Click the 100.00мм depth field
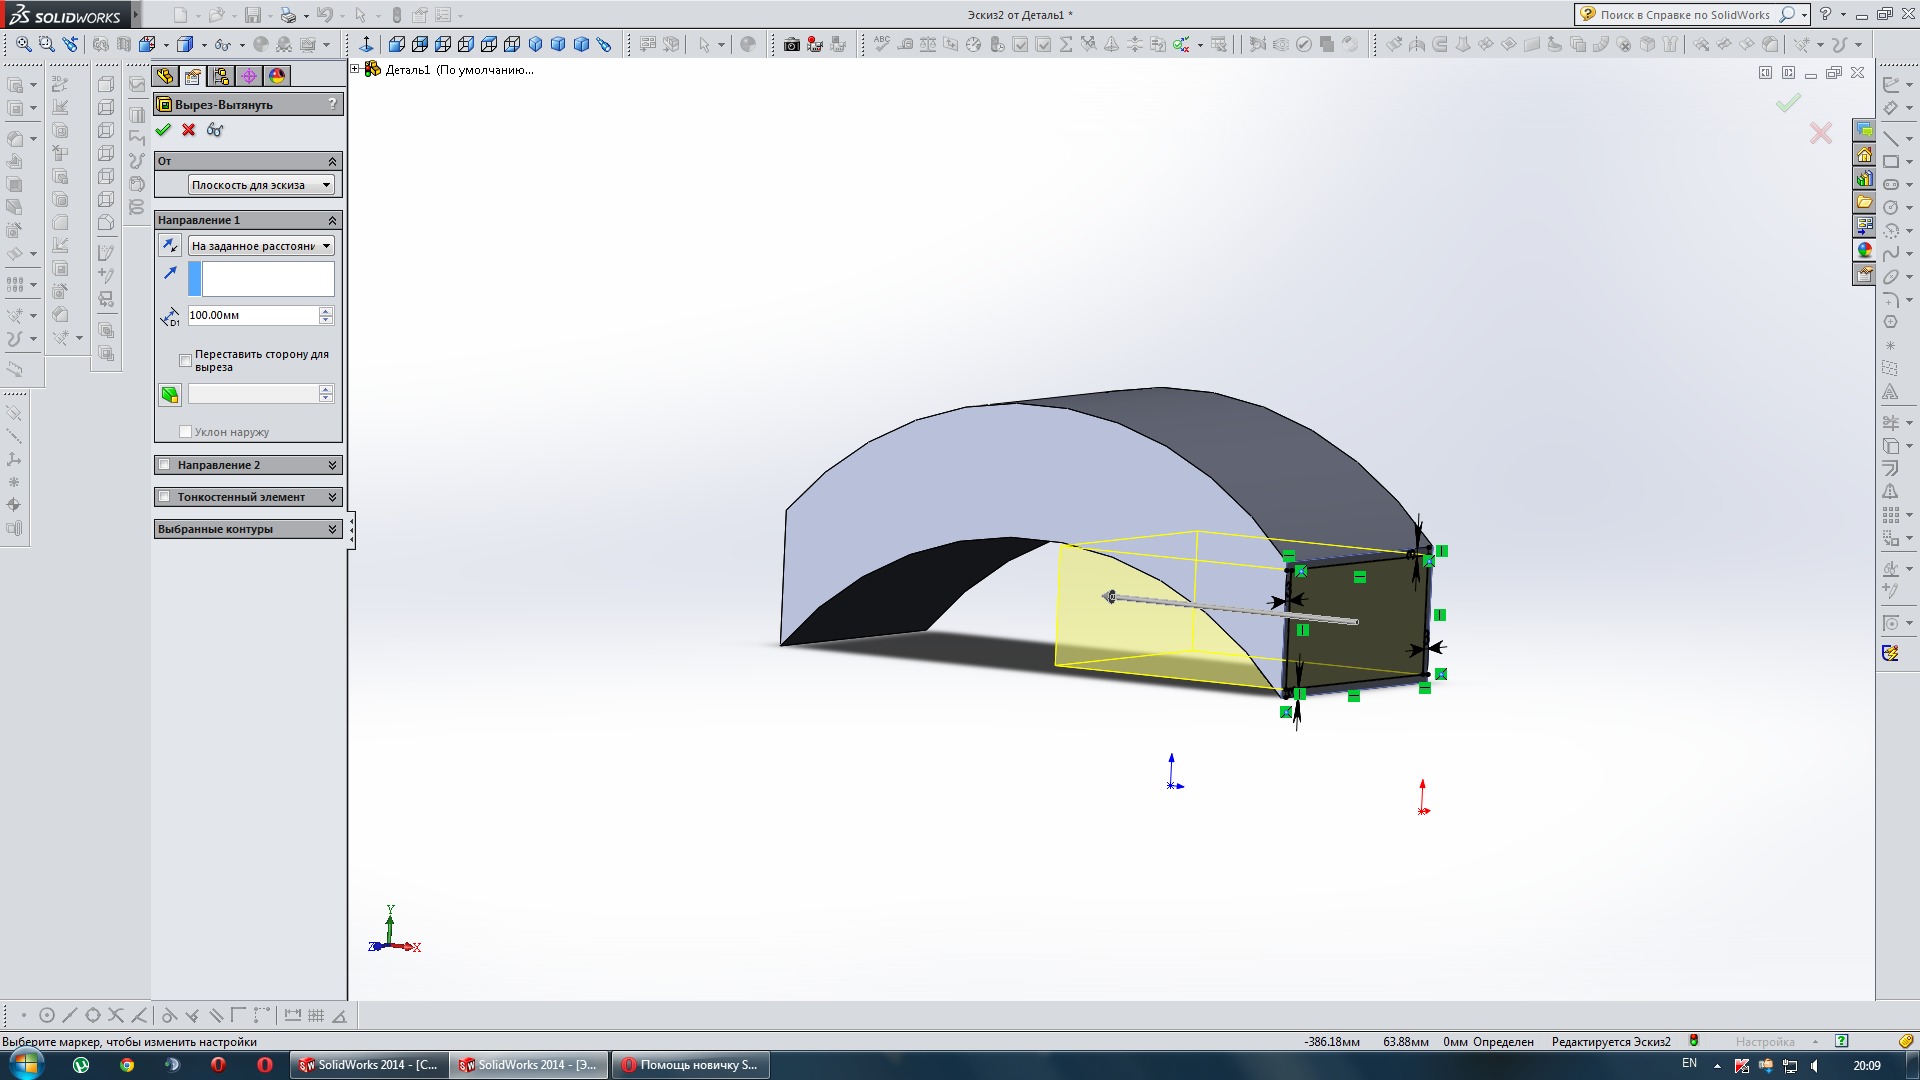Viewport: 1920px width, 1080px height. pyautogui.click(x=253, y=315)
